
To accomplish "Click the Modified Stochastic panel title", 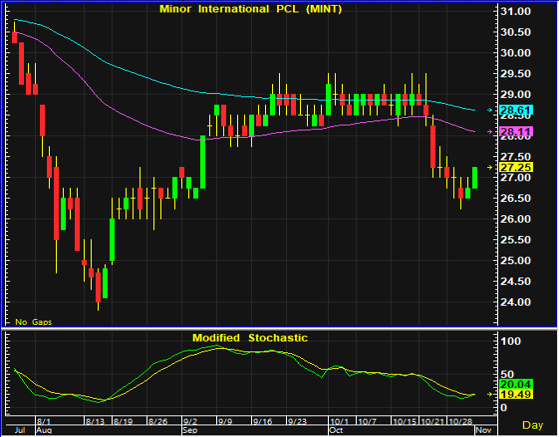I will (250, 338).
